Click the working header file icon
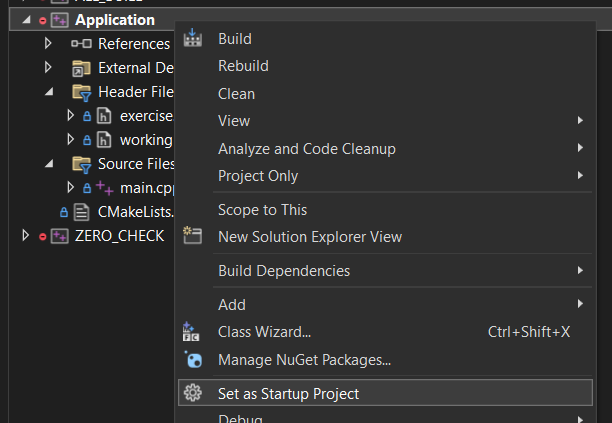The width and height of the screenshot is (612, 423). [x=104, y=140]
